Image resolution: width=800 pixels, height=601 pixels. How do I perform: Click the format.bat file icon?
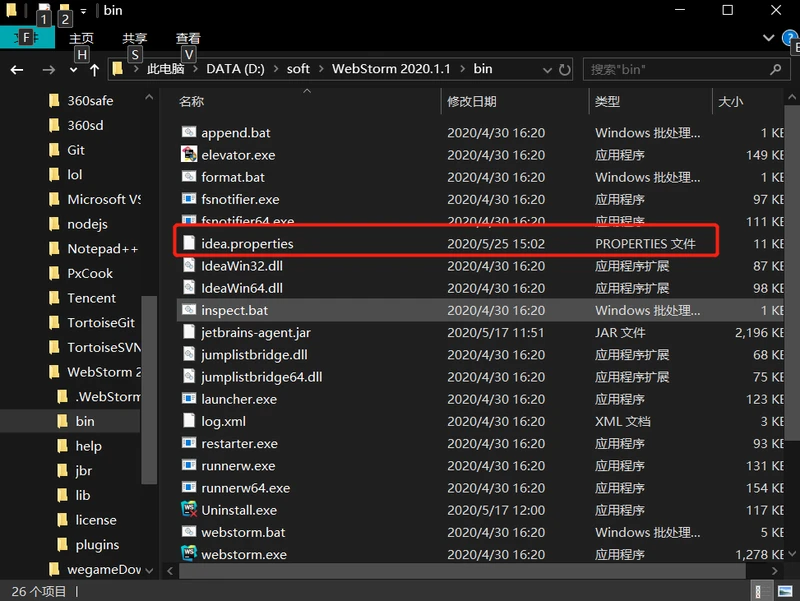click(189, 177)
